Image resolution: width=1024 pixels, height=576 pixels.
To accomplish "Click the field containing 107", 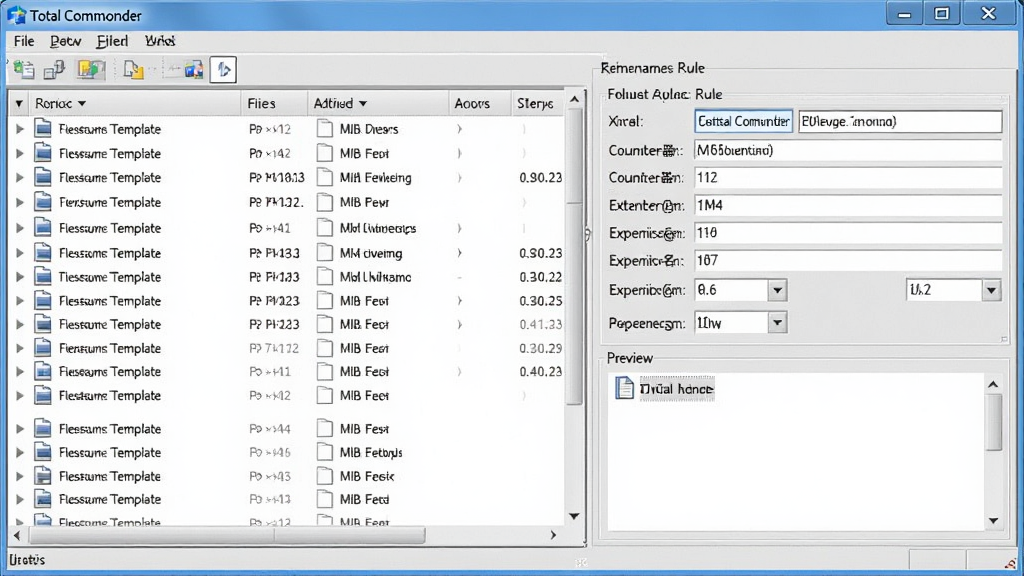I will 848,261.
